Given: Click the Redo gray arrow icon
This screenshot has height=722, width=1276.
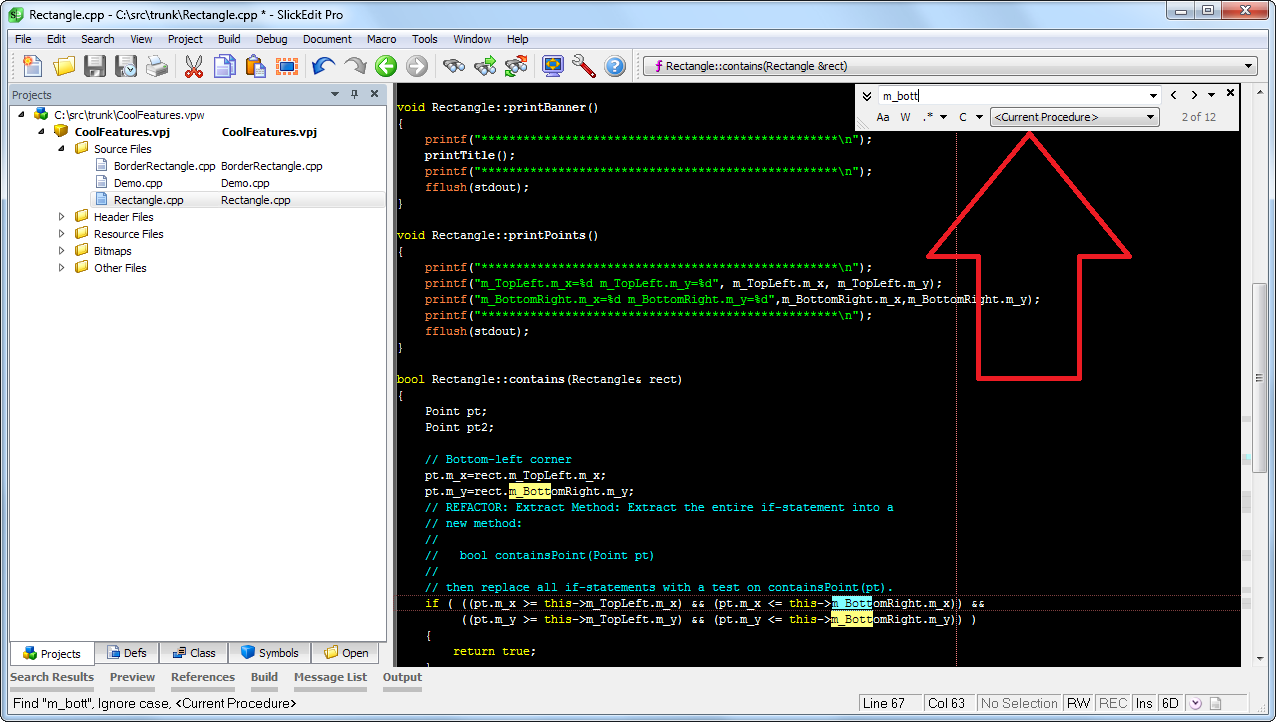Looking at the screenshot, I should (x=355, y=66).
